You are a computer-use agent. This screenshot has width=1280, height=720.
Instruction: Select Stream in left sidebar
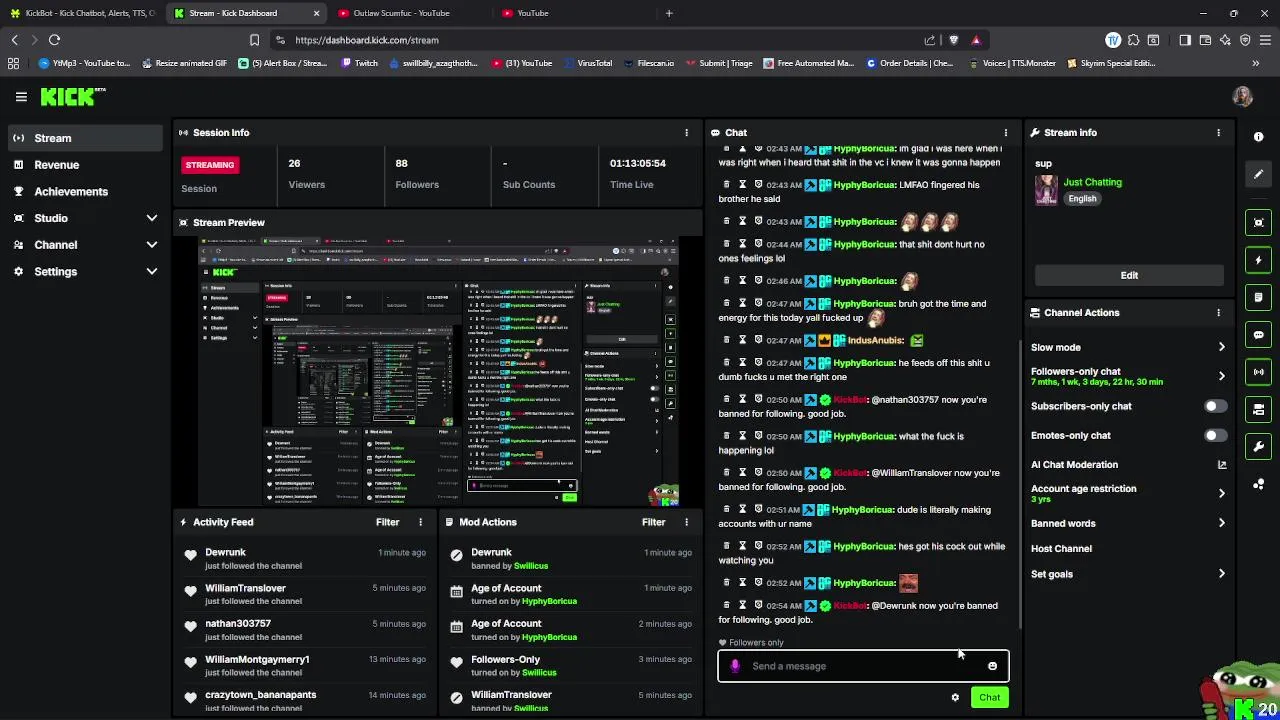coord(85,138)
